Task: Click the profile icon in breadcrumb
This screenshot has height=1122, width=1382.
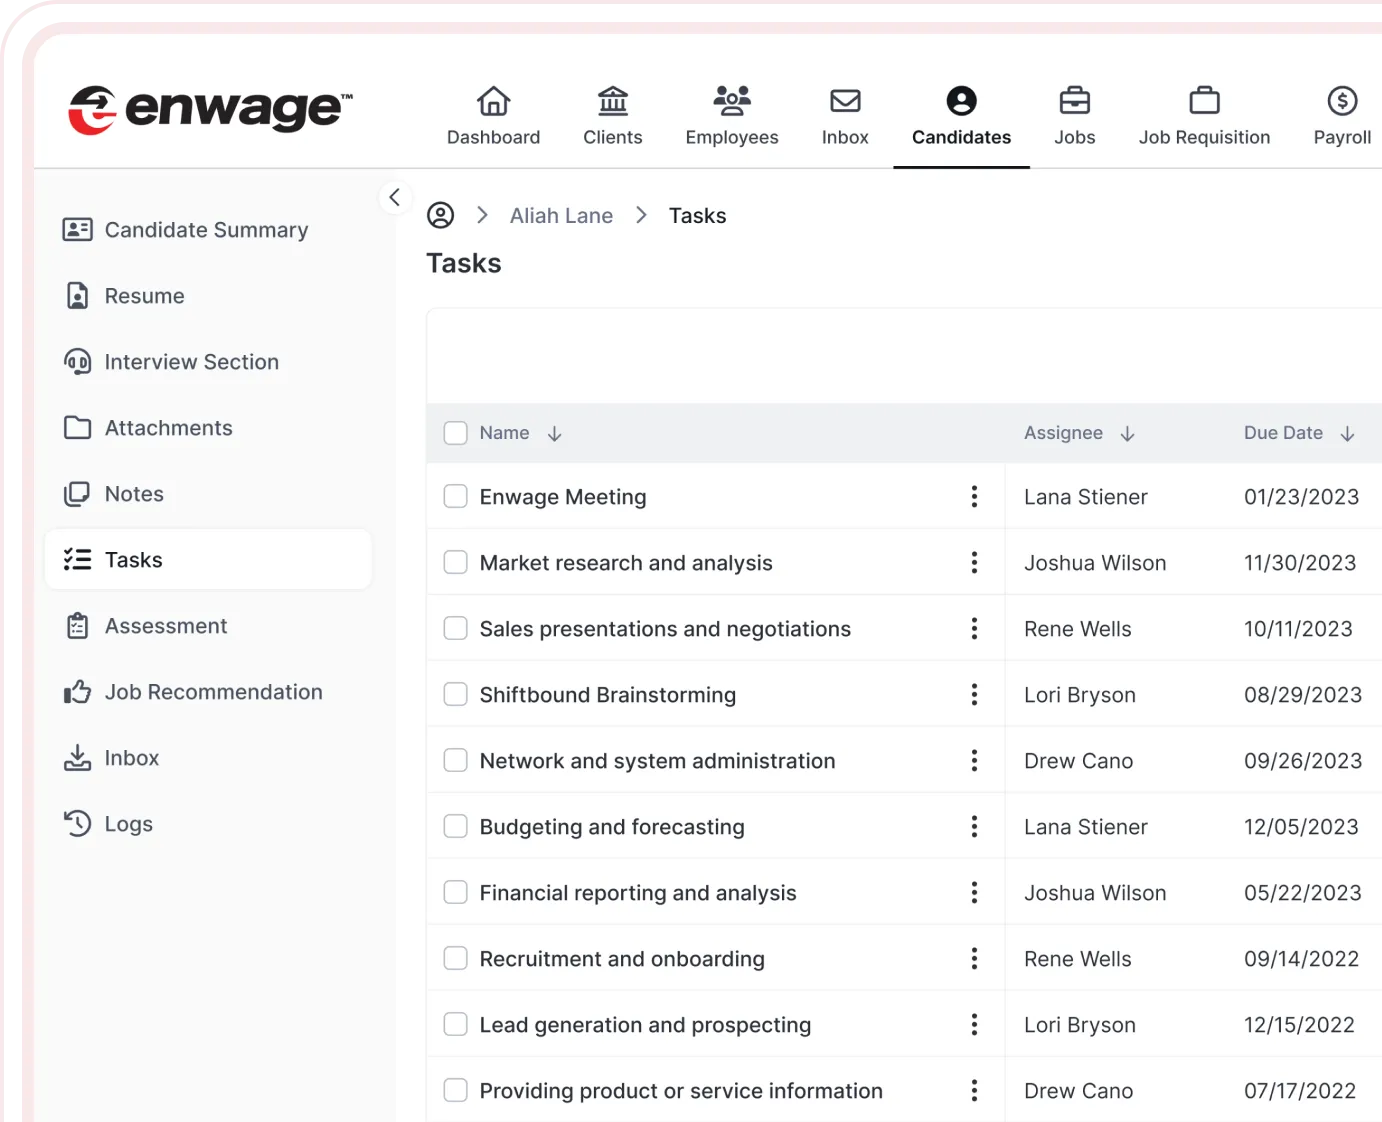Action: click(x=440, y=216)
